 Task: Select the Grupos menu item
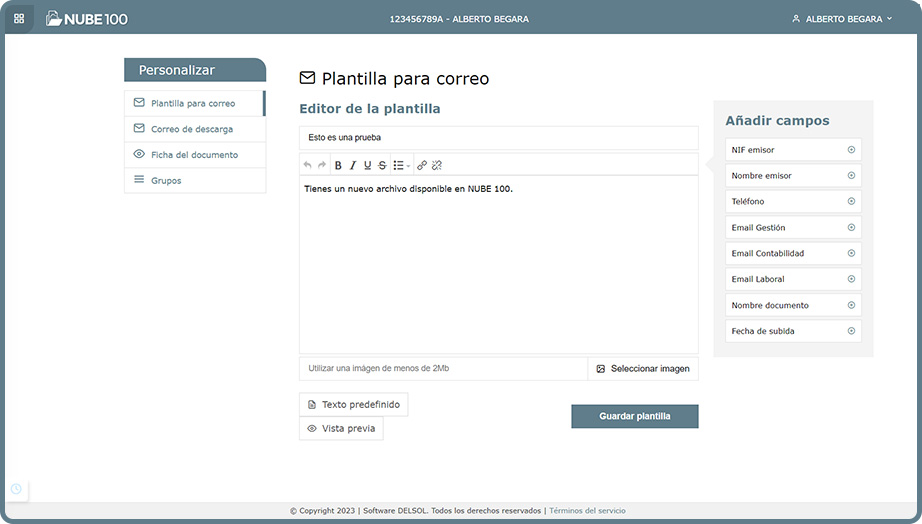click(166, 181)
